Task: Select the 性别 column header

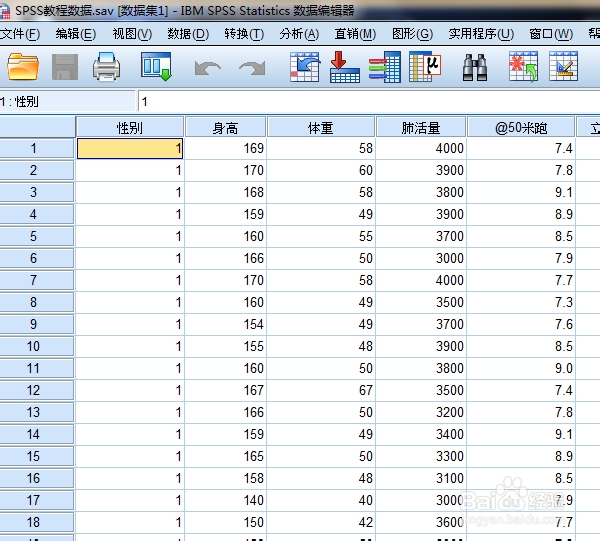Action: [x=130, y=127]
